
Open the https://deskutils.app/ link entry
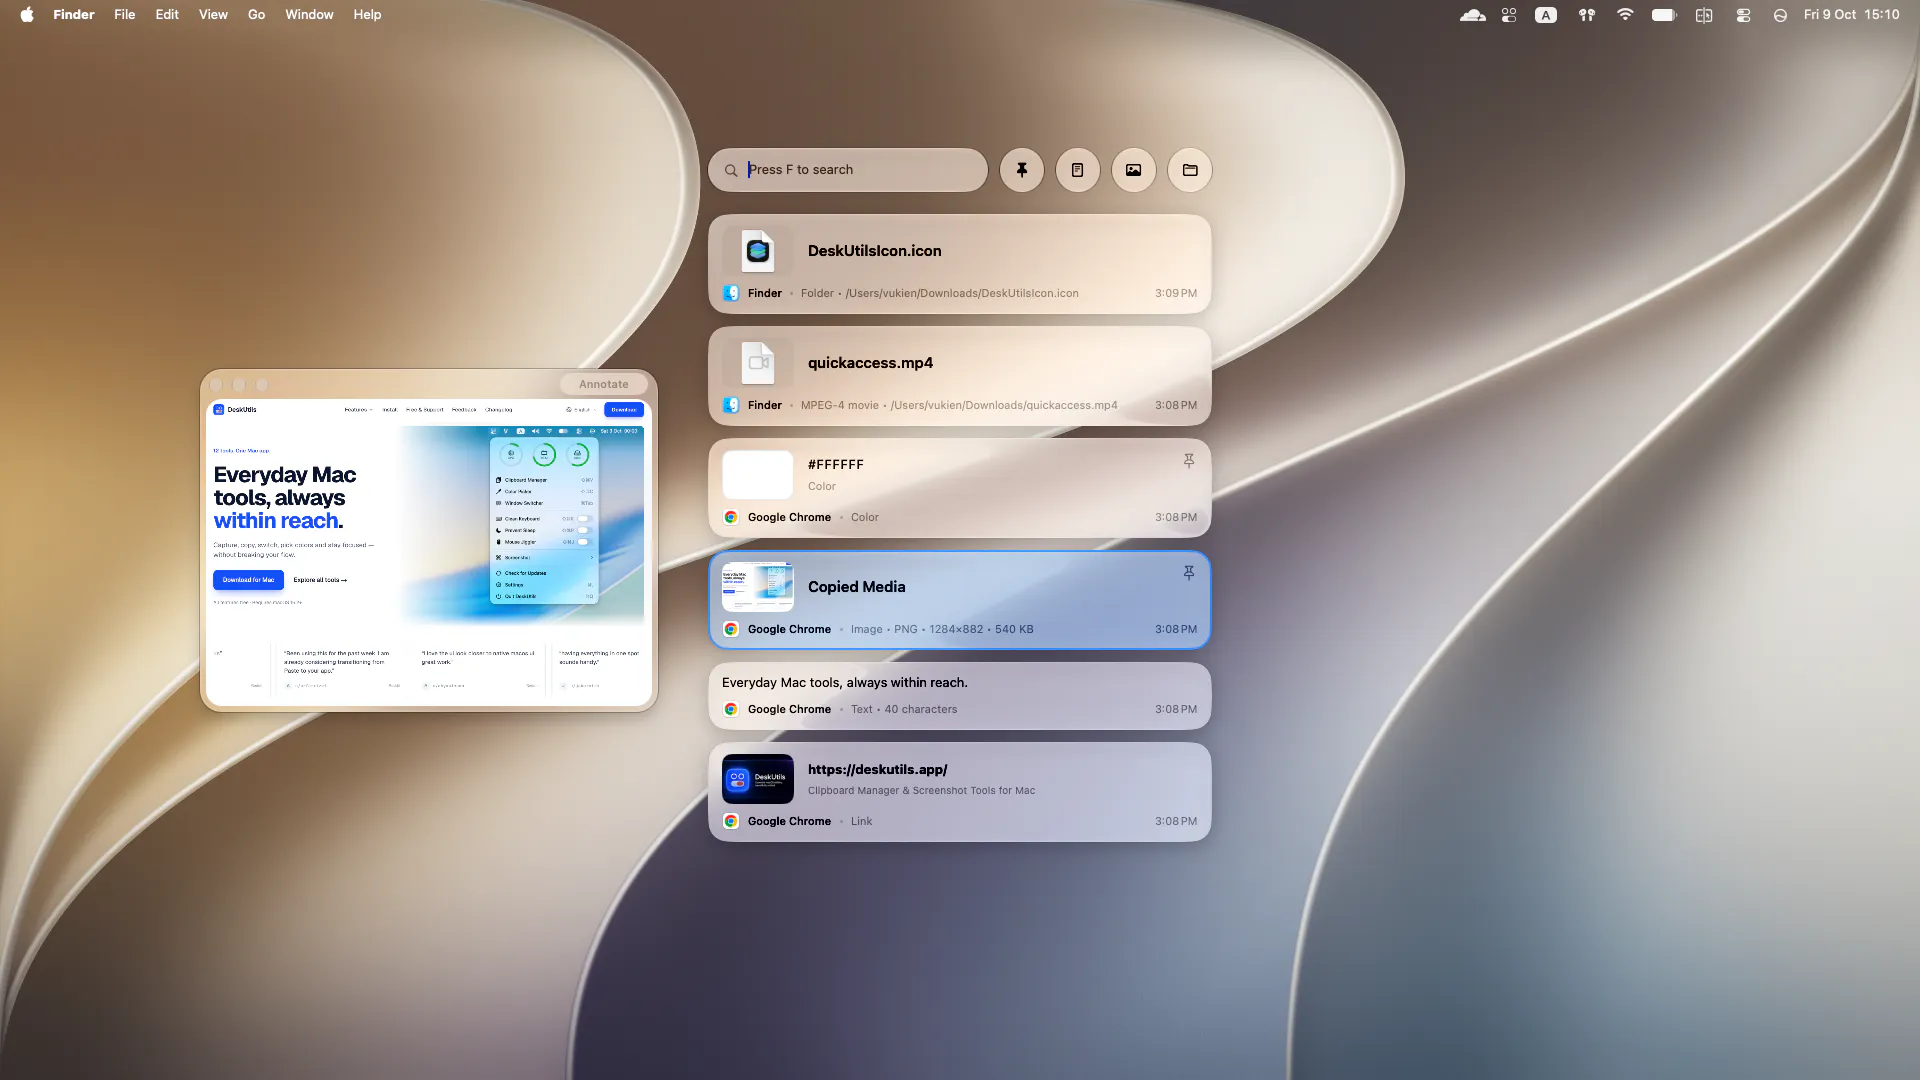(x=959, y=792)
